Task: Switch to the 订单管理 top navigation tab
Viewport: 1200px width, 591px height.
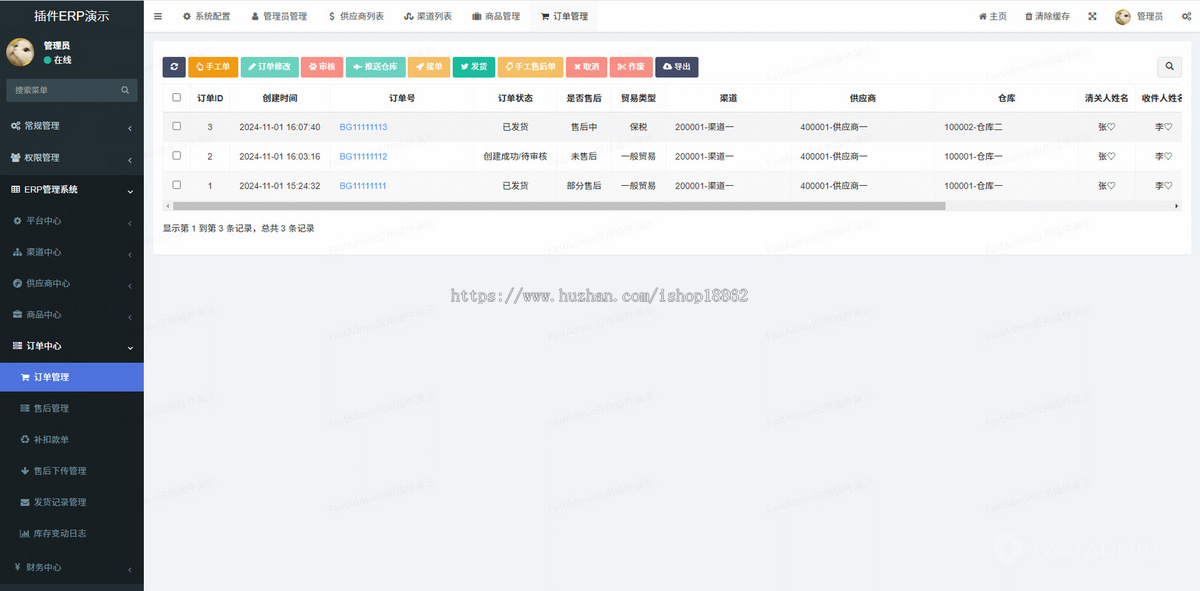Action: click(565, 16)
